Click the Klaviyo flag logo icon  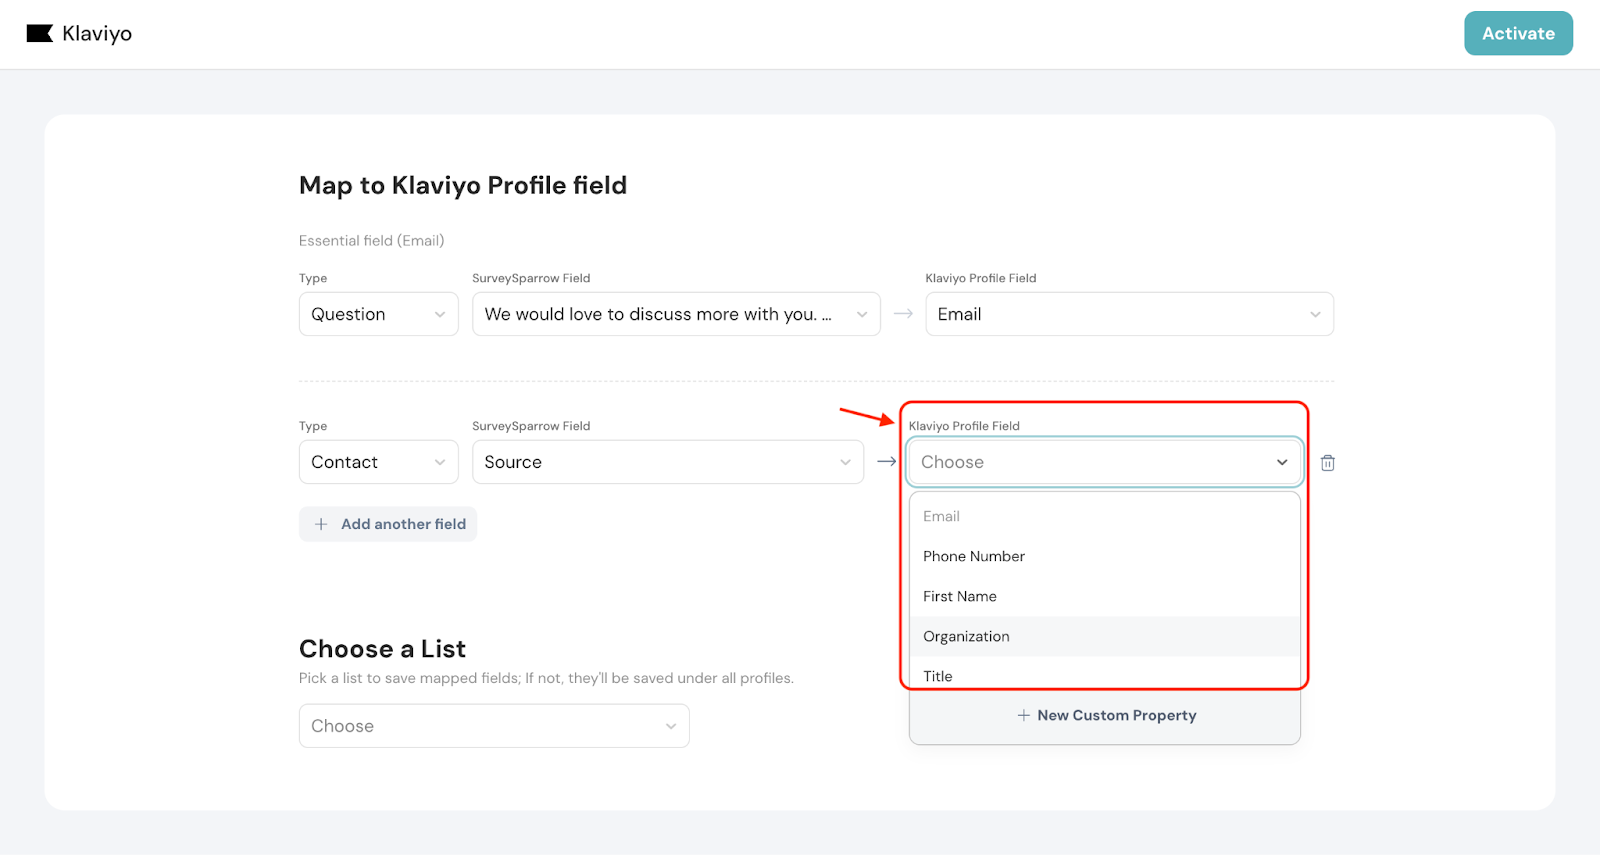click(39, 34)
